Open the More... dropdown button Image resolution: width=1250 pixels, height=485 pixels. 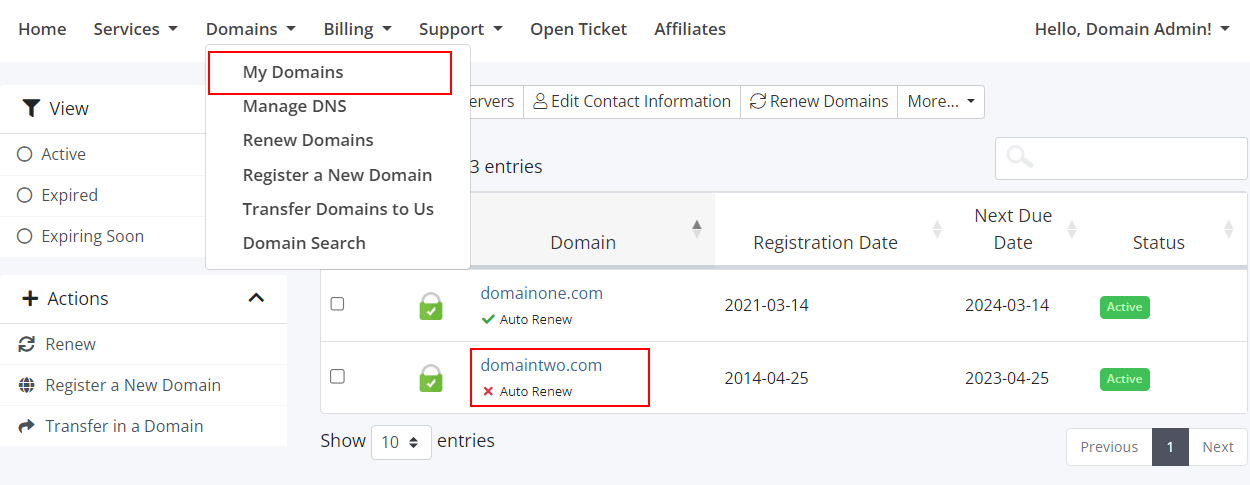point(940,101)
